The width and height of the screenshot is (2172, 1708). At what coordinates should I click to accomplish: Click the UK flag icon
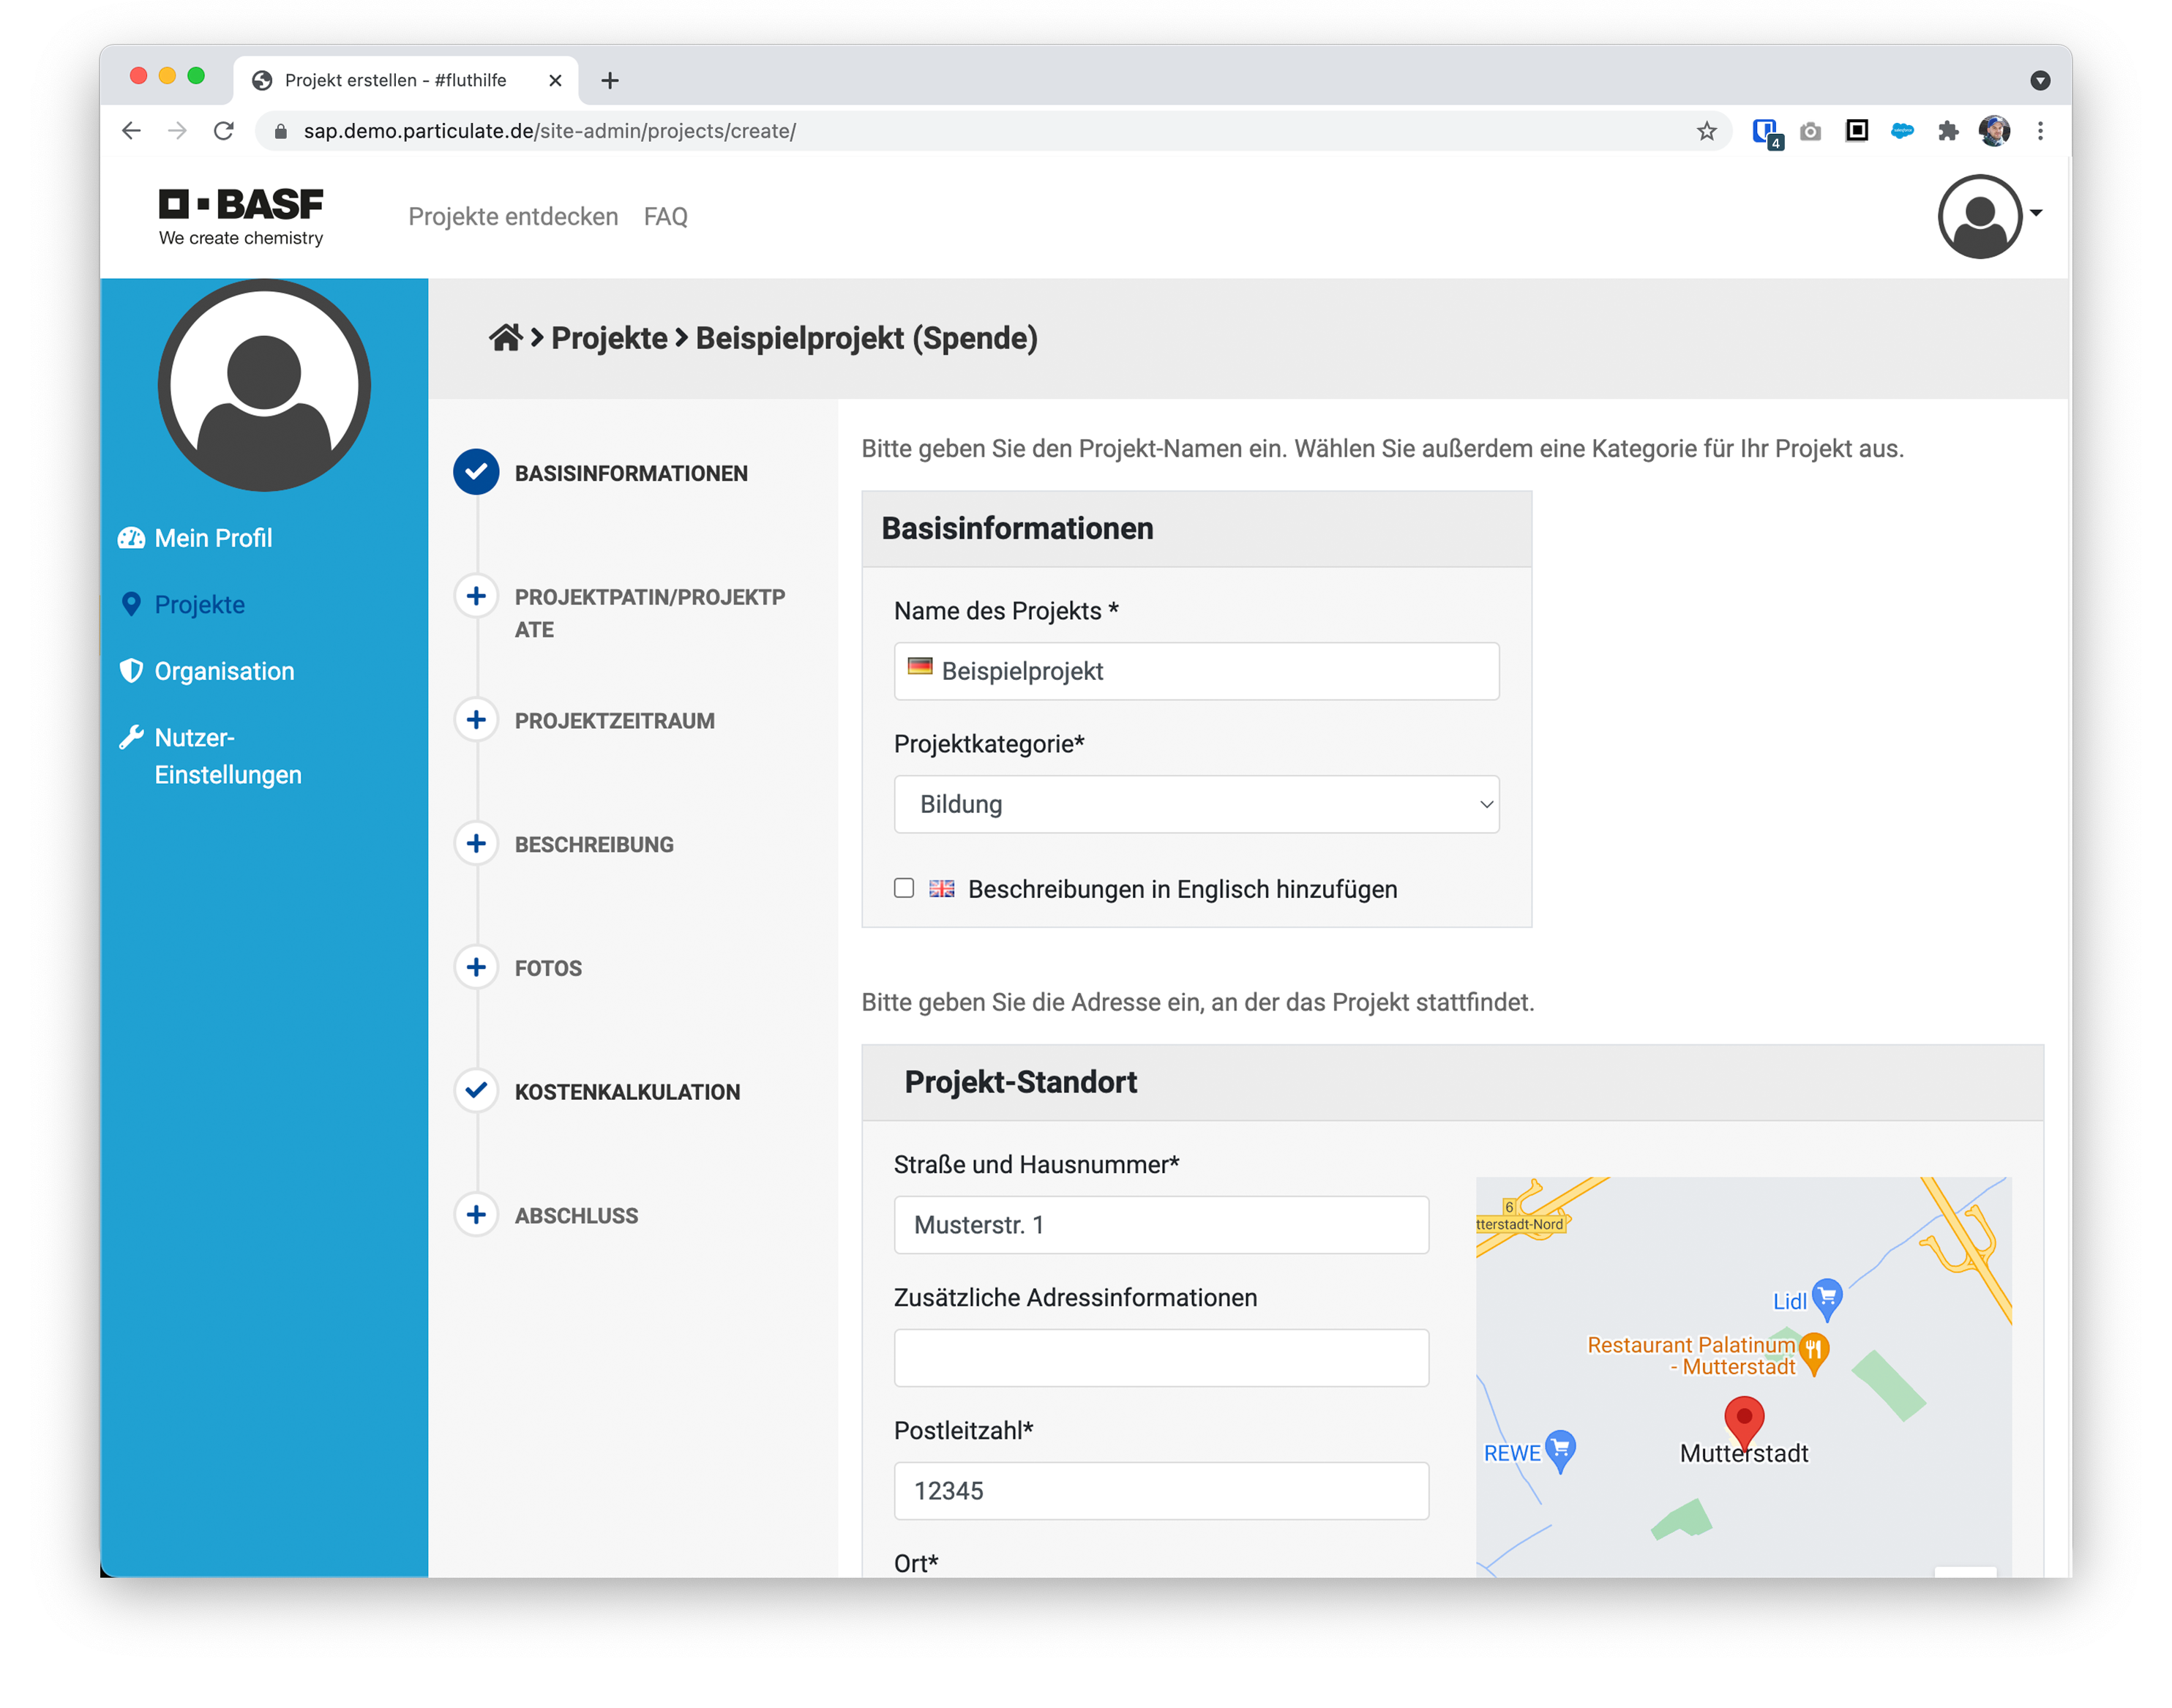click(941, 888)
